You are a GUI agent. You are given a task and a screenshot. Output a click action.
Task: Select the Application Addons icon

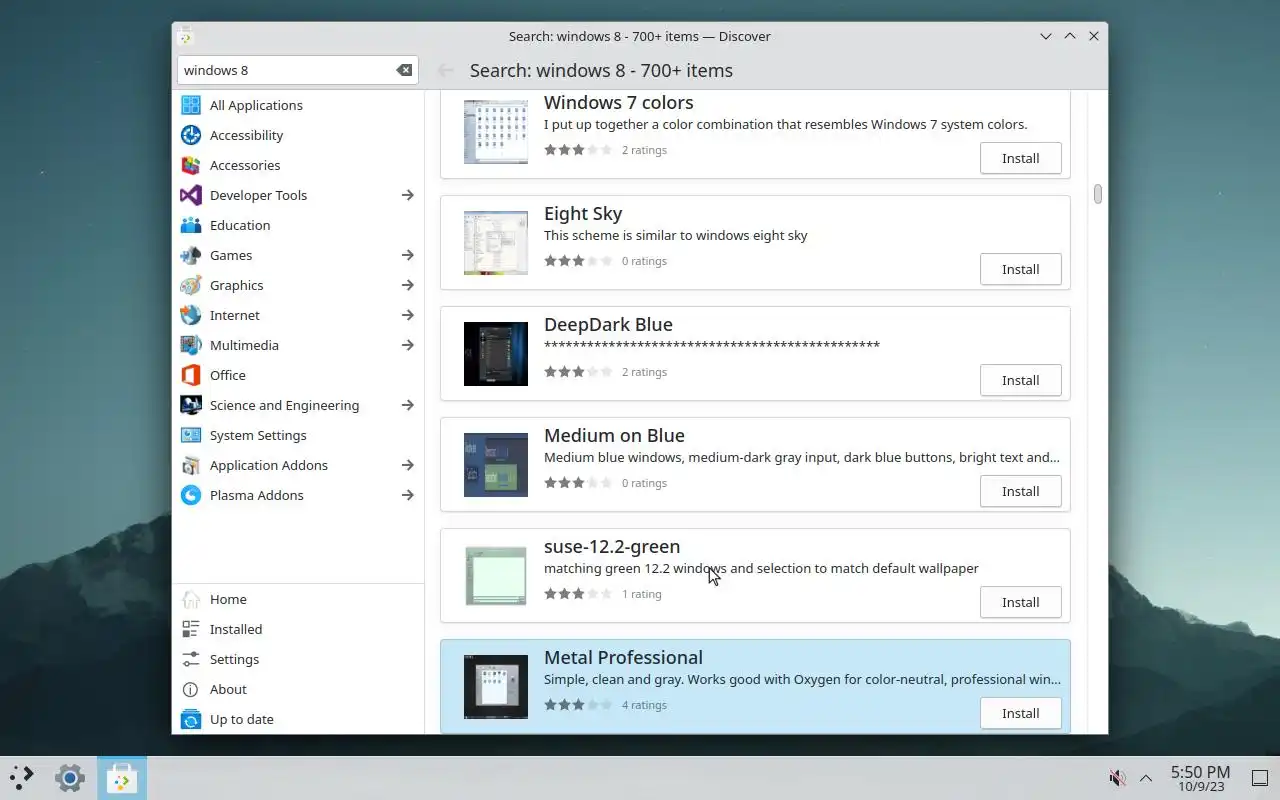coord(191,465)
